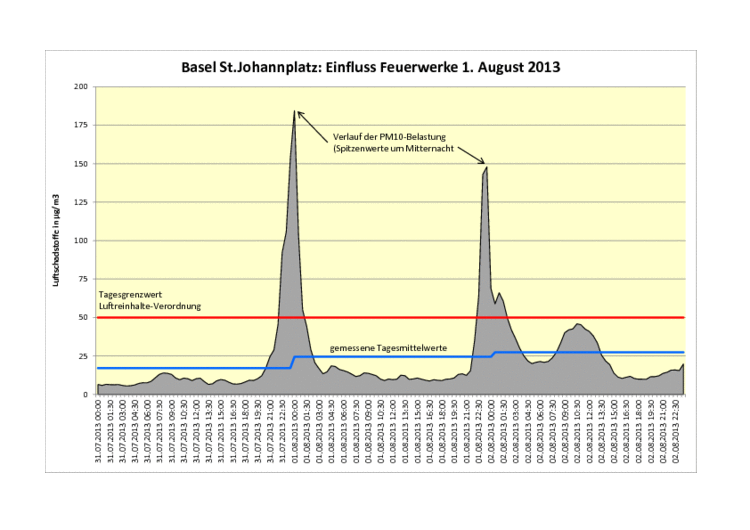The width and height of the screenshot is (750, 530).
Task: Click the arrow pointing to the second peak
Action: coord(468,155)
